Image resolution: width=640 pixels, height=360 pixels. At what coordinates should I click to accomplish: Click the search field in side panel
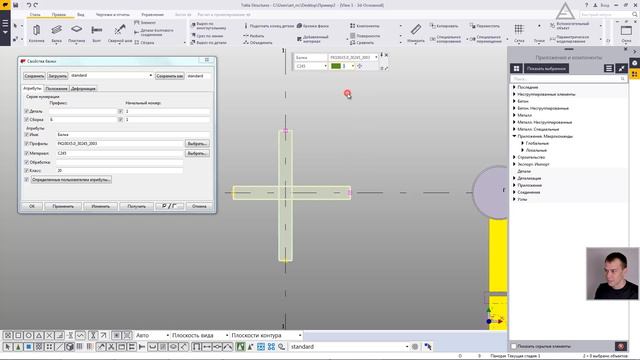tap(568, 78)
